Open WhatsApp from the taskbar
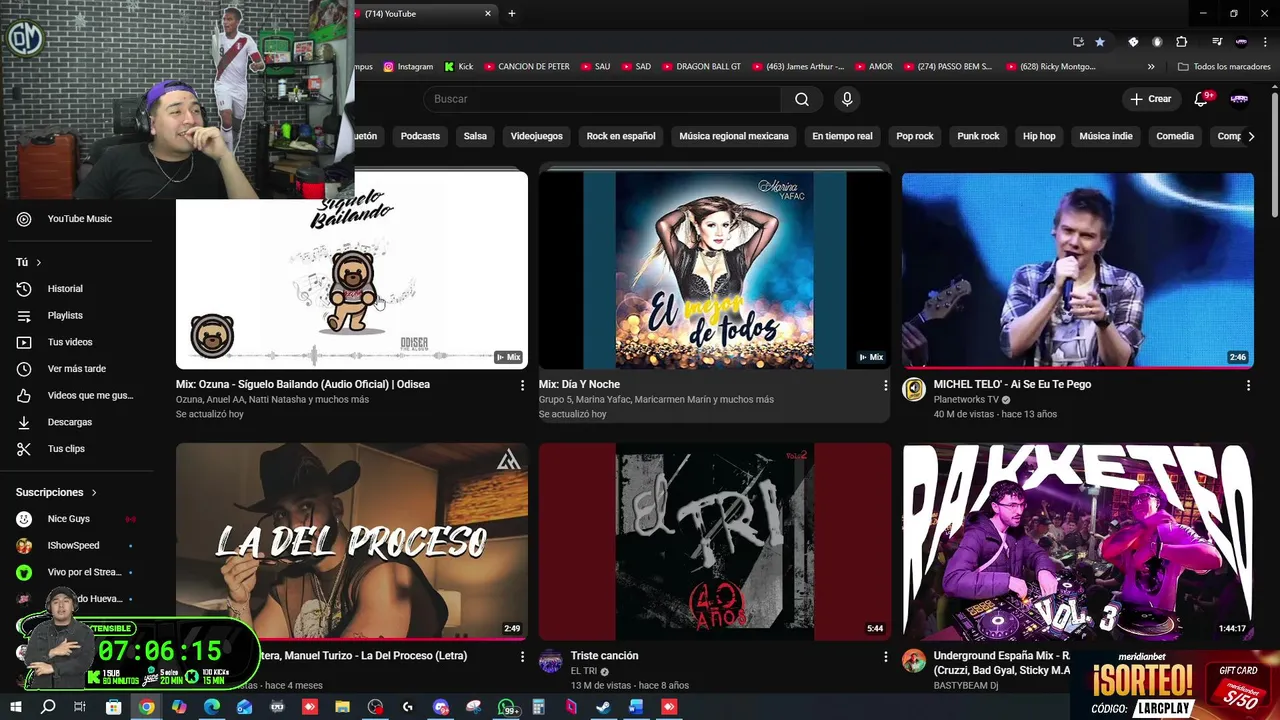The width and height of the screenshot is (1280, 720). [507, 707]
